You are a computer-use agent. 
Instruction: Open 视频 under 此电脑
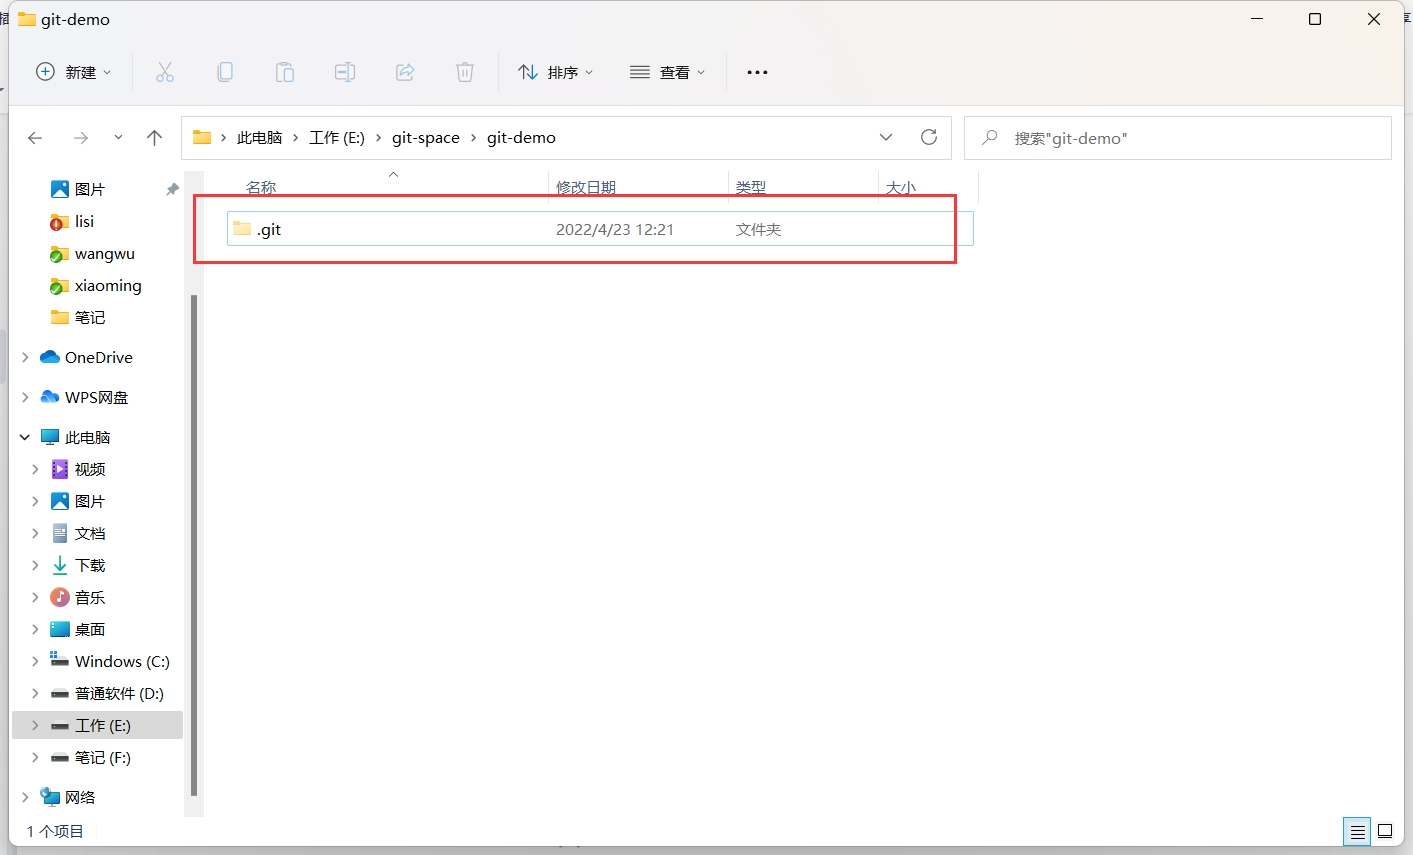pos(90,469)
